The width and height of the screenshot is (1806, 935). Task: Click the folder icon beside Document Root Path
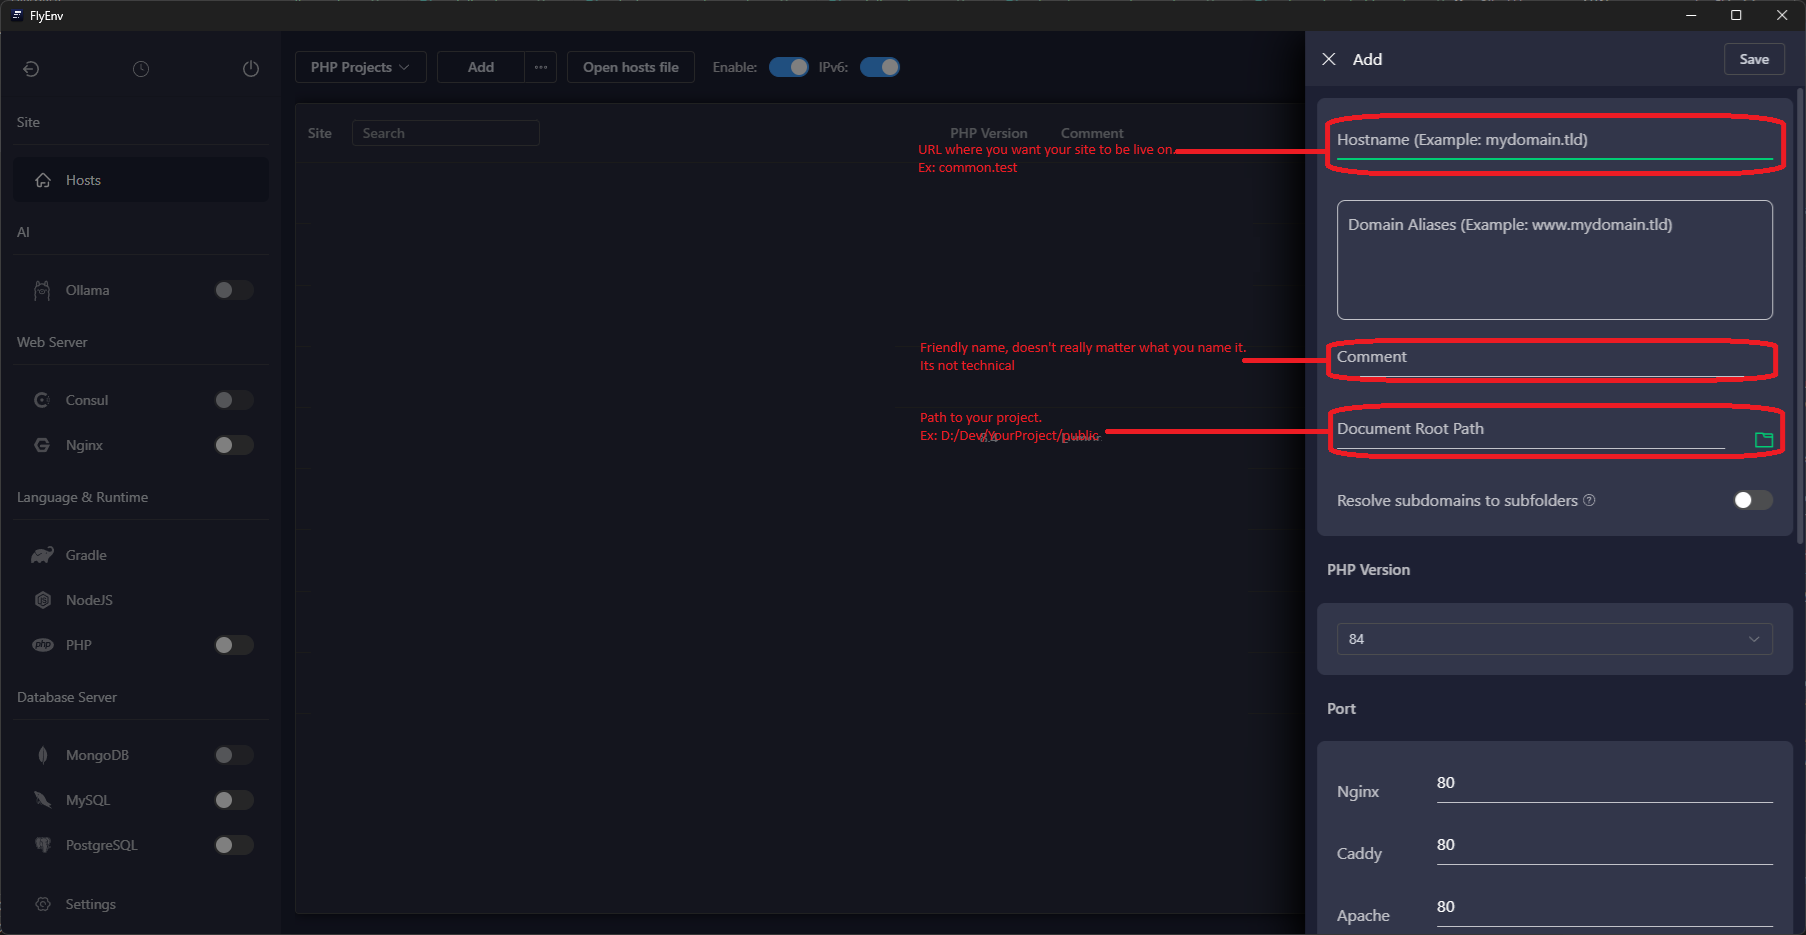tap(1763, 439)
